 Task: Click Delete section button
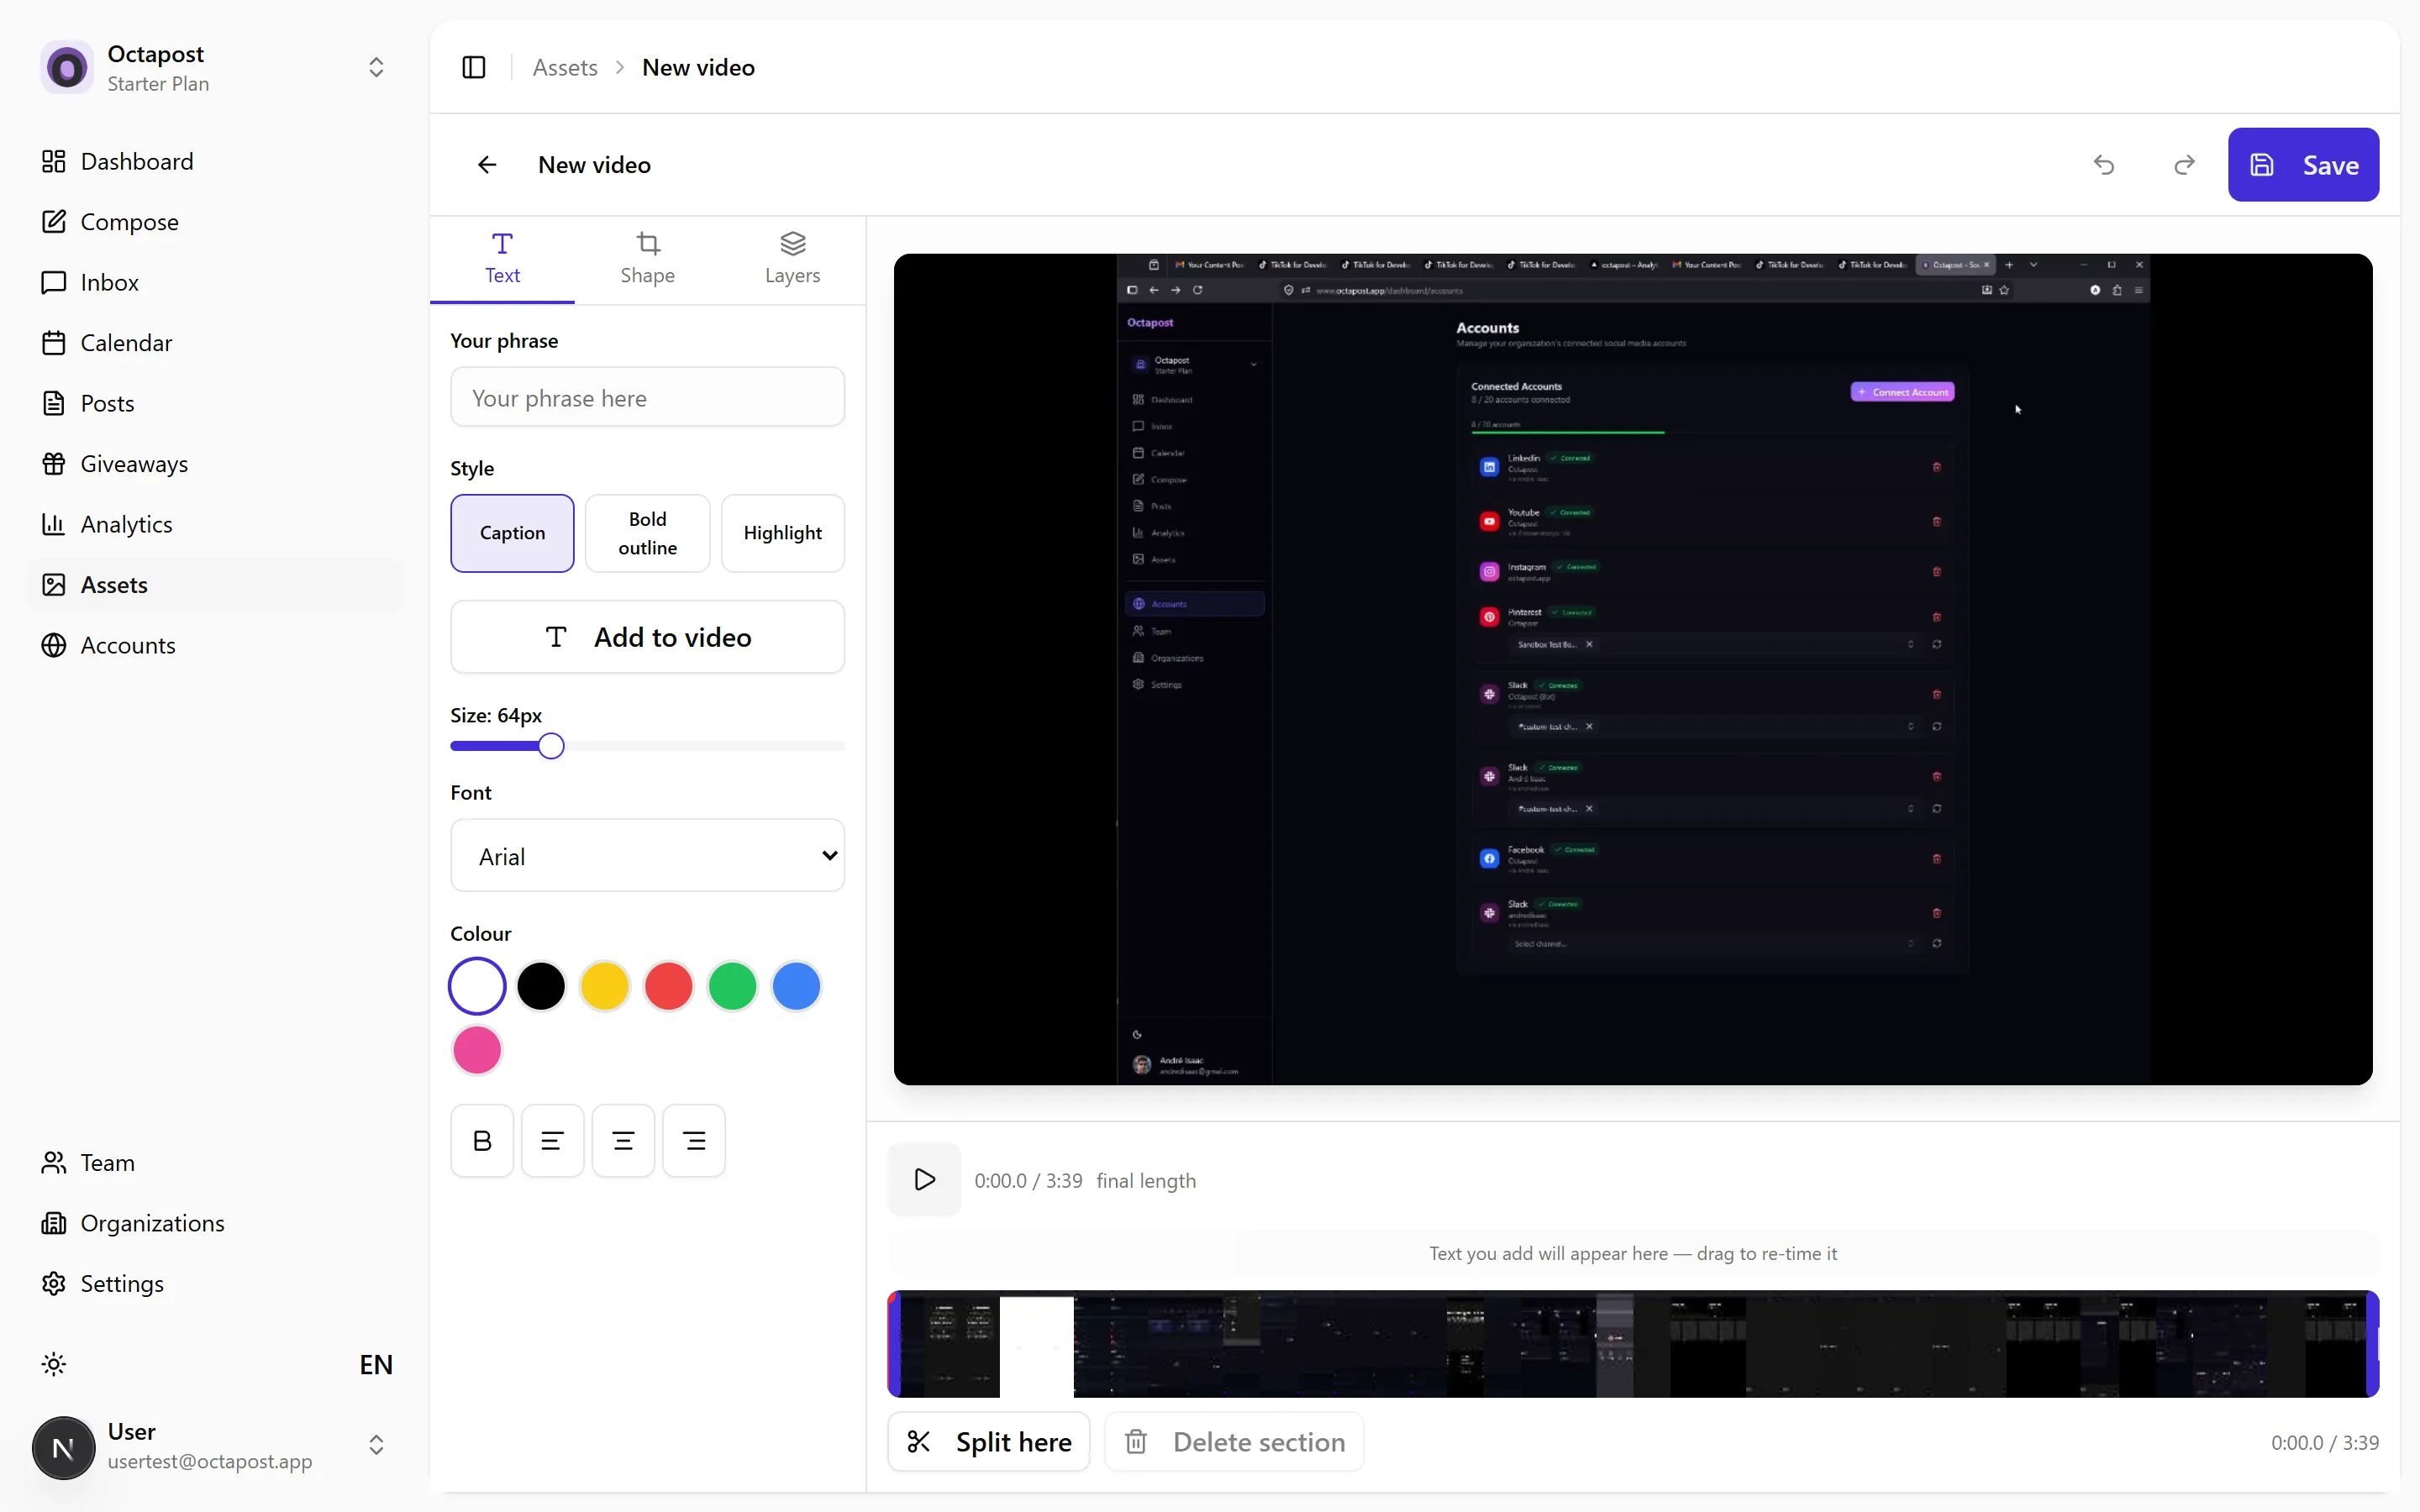point(1234,1442)
